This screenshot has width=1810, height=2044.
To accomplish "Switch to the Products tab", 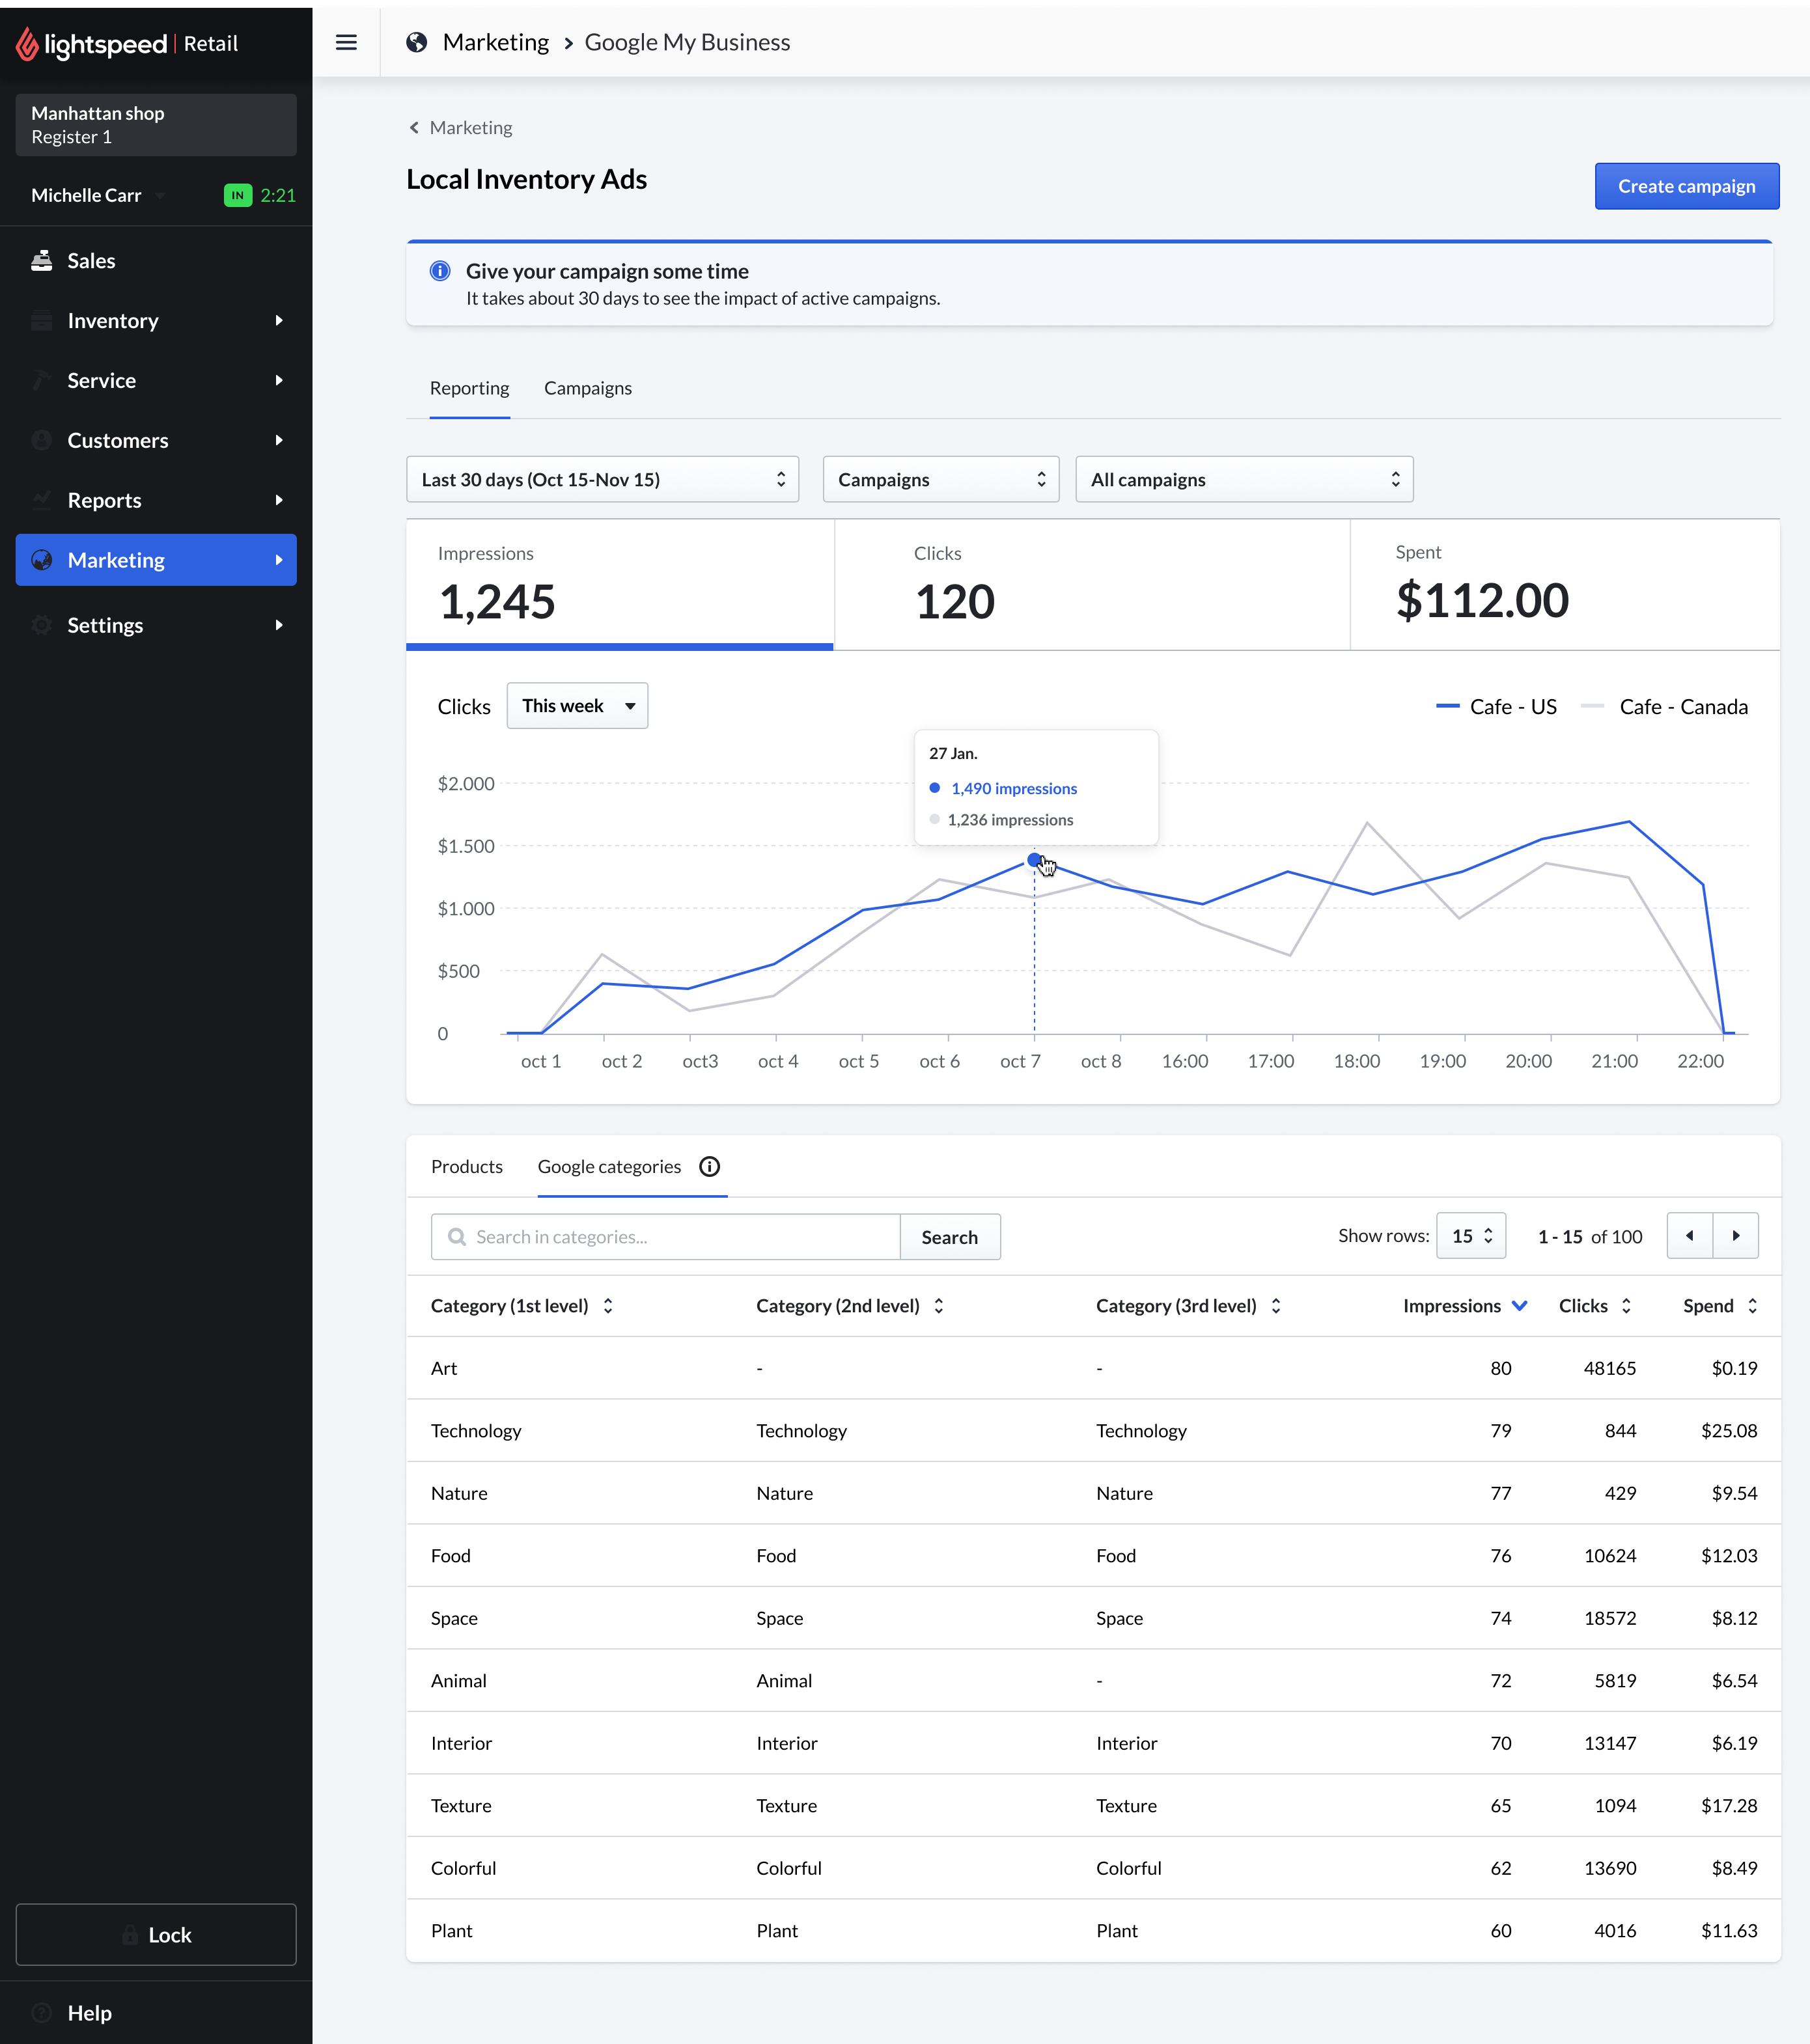I will click(467, 1167).
